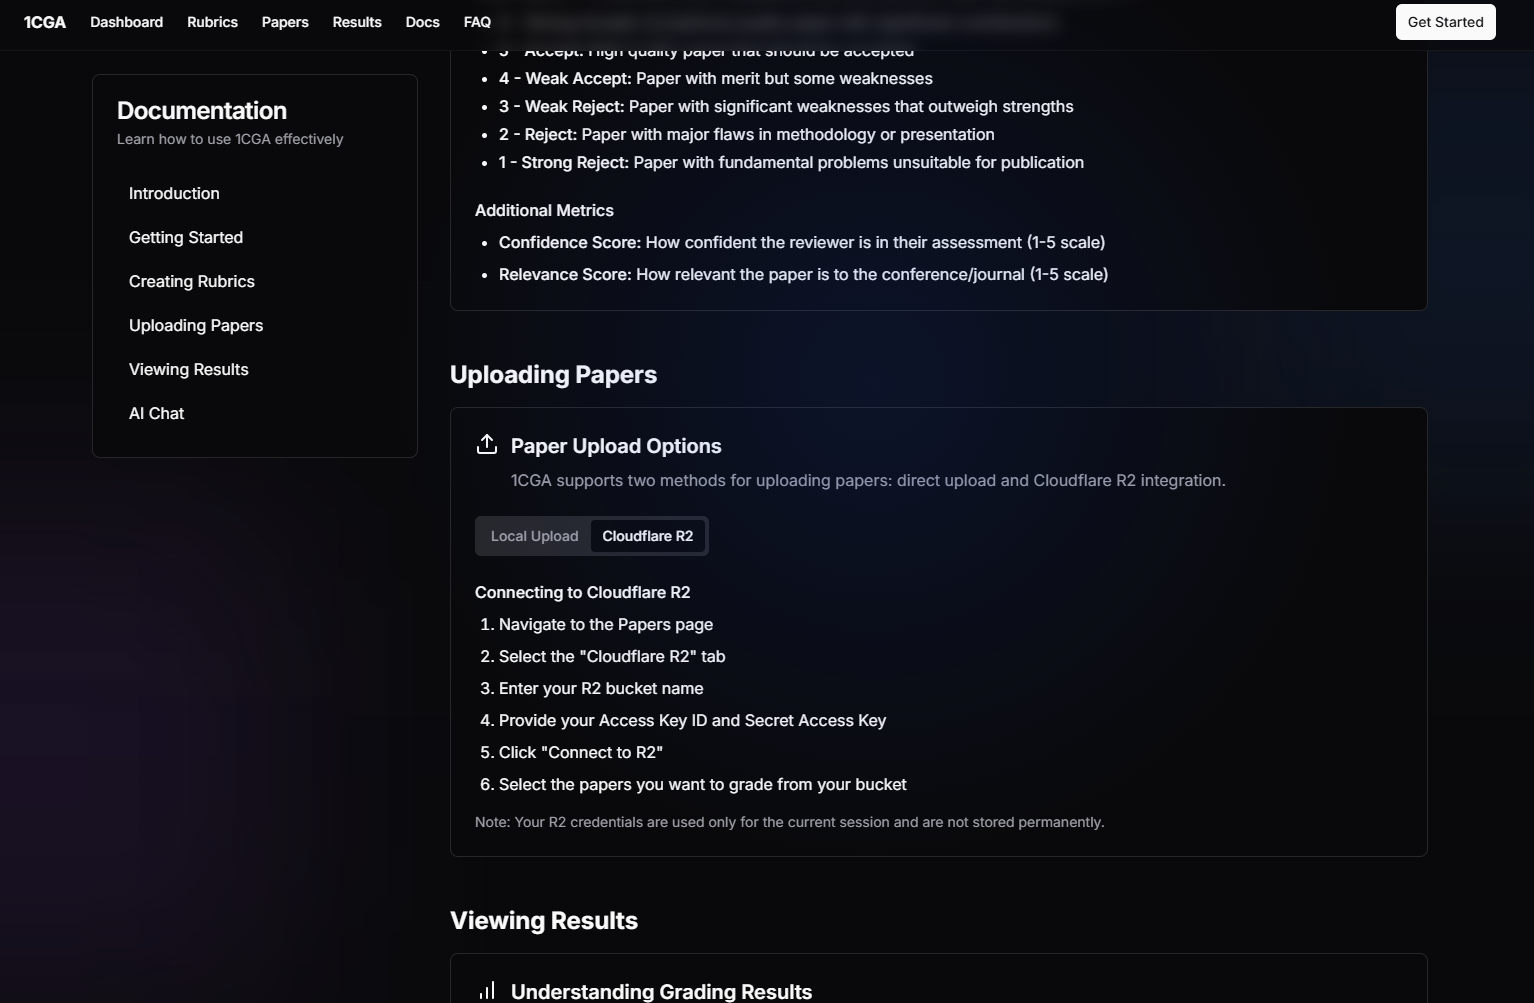Click the bar chart icon near Understanding Grading Results

[x=487, y=991]
